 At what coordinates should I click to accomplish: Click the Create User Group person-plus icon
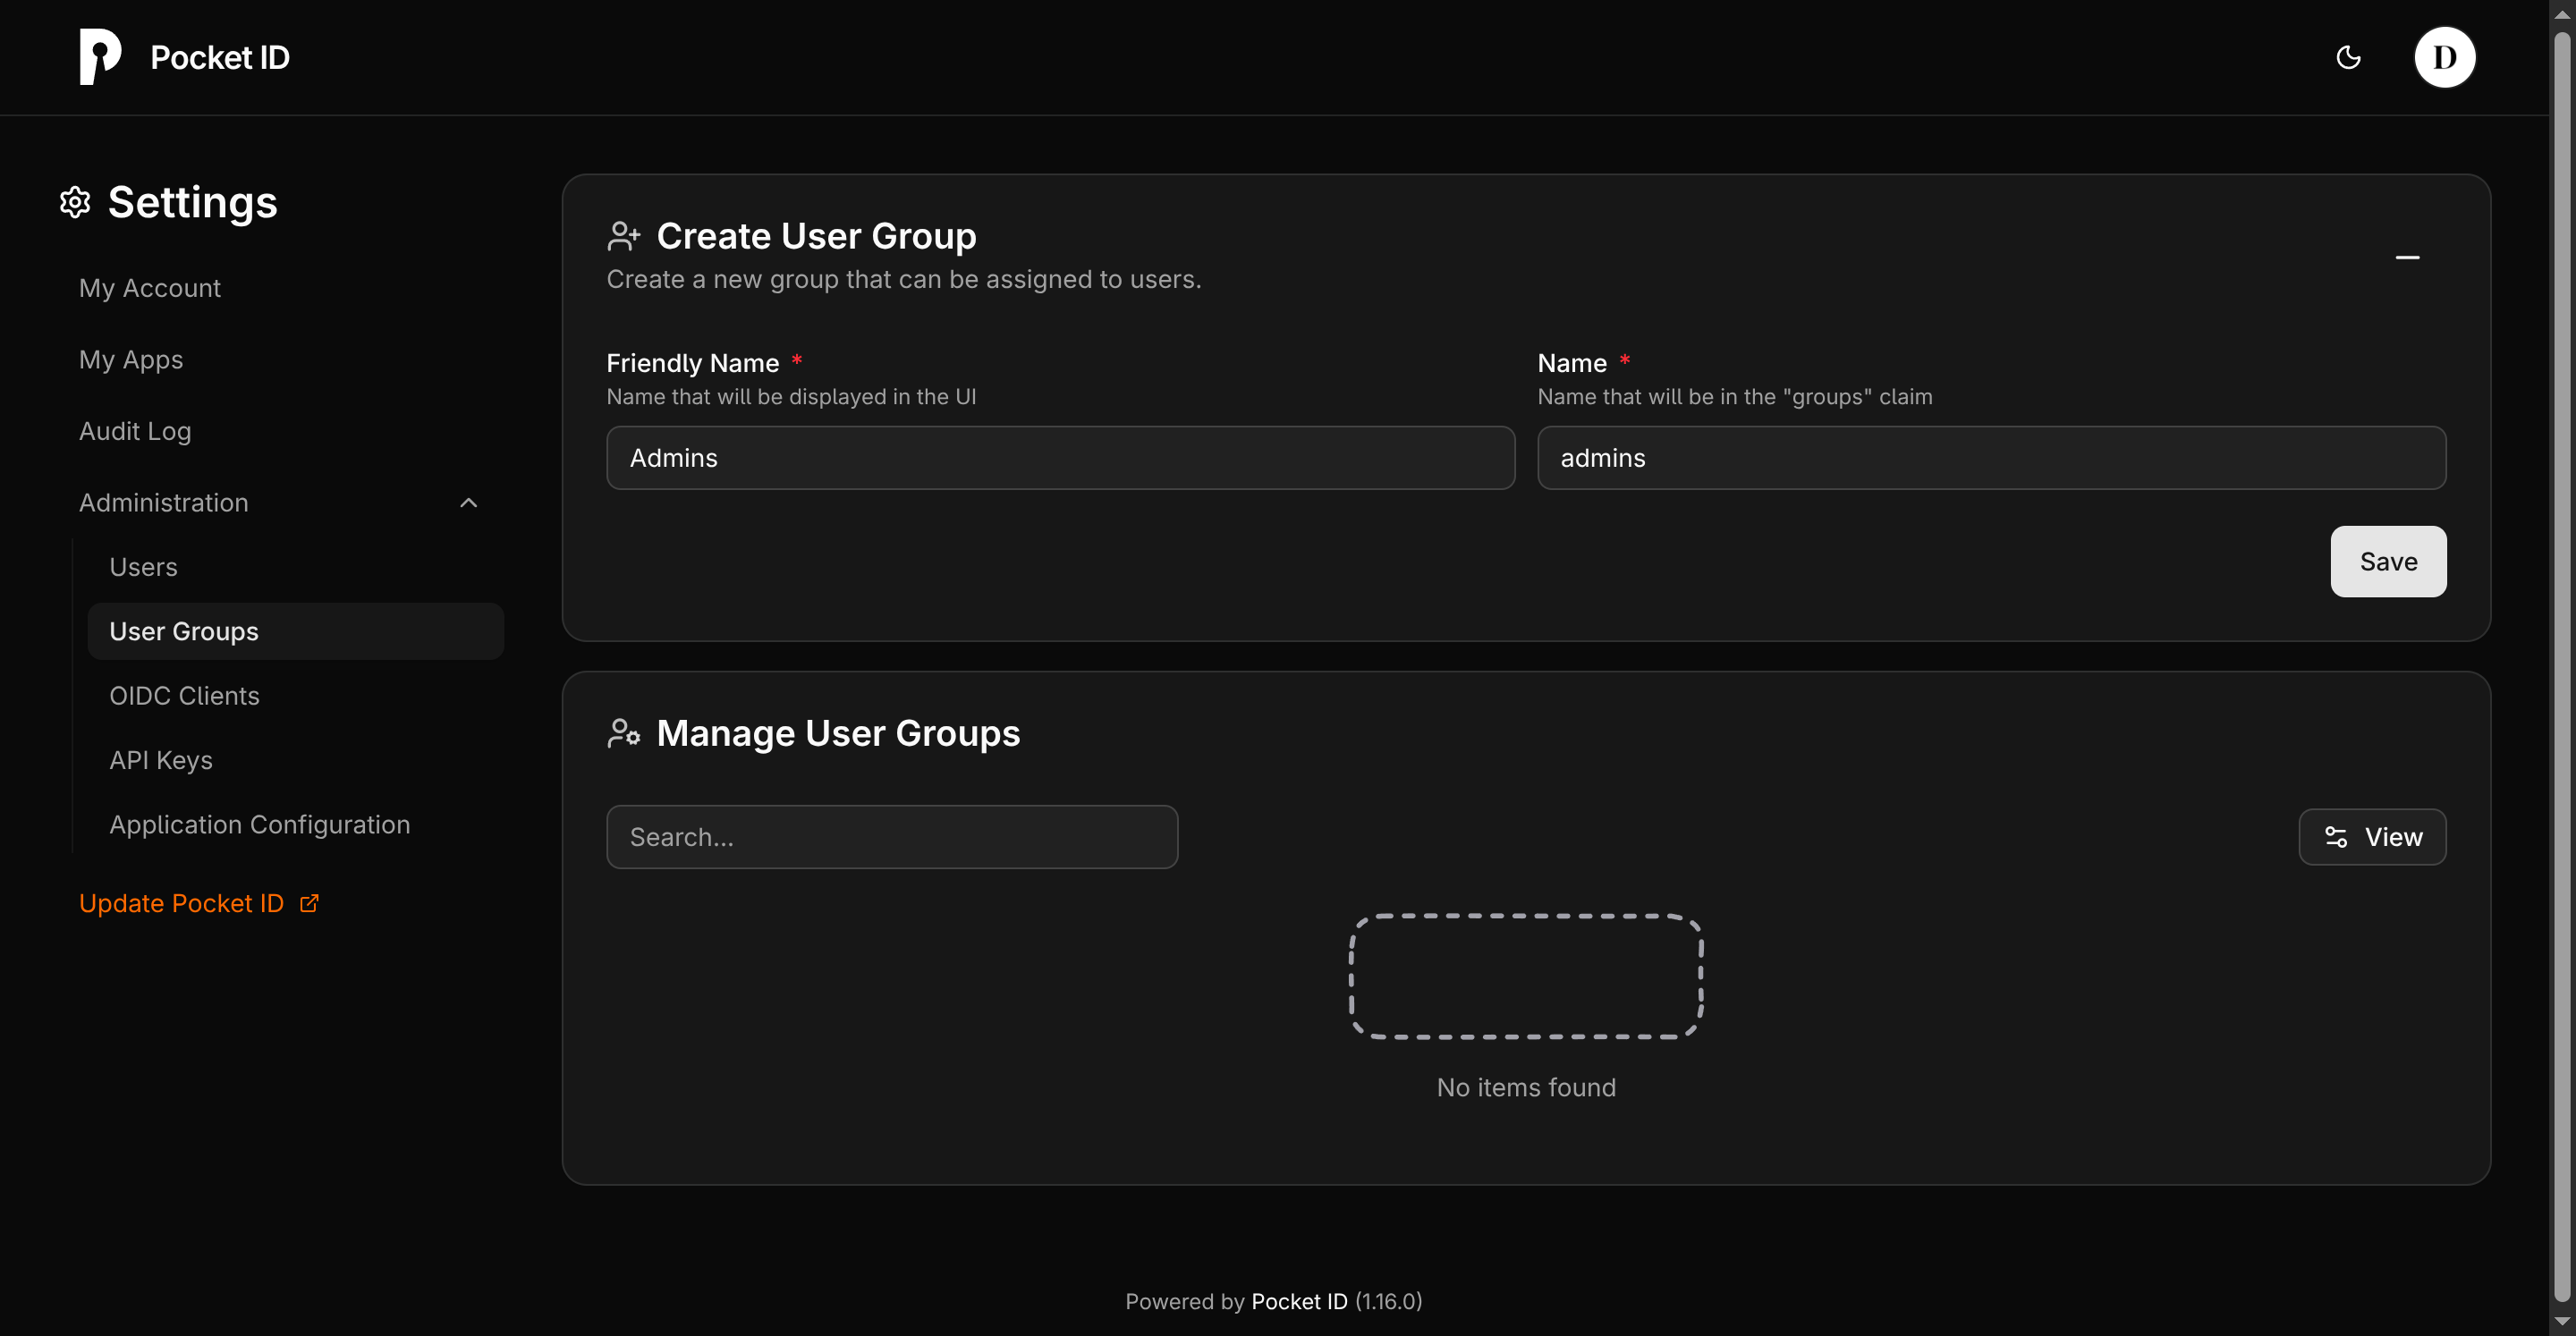click(x=625, y=235)
